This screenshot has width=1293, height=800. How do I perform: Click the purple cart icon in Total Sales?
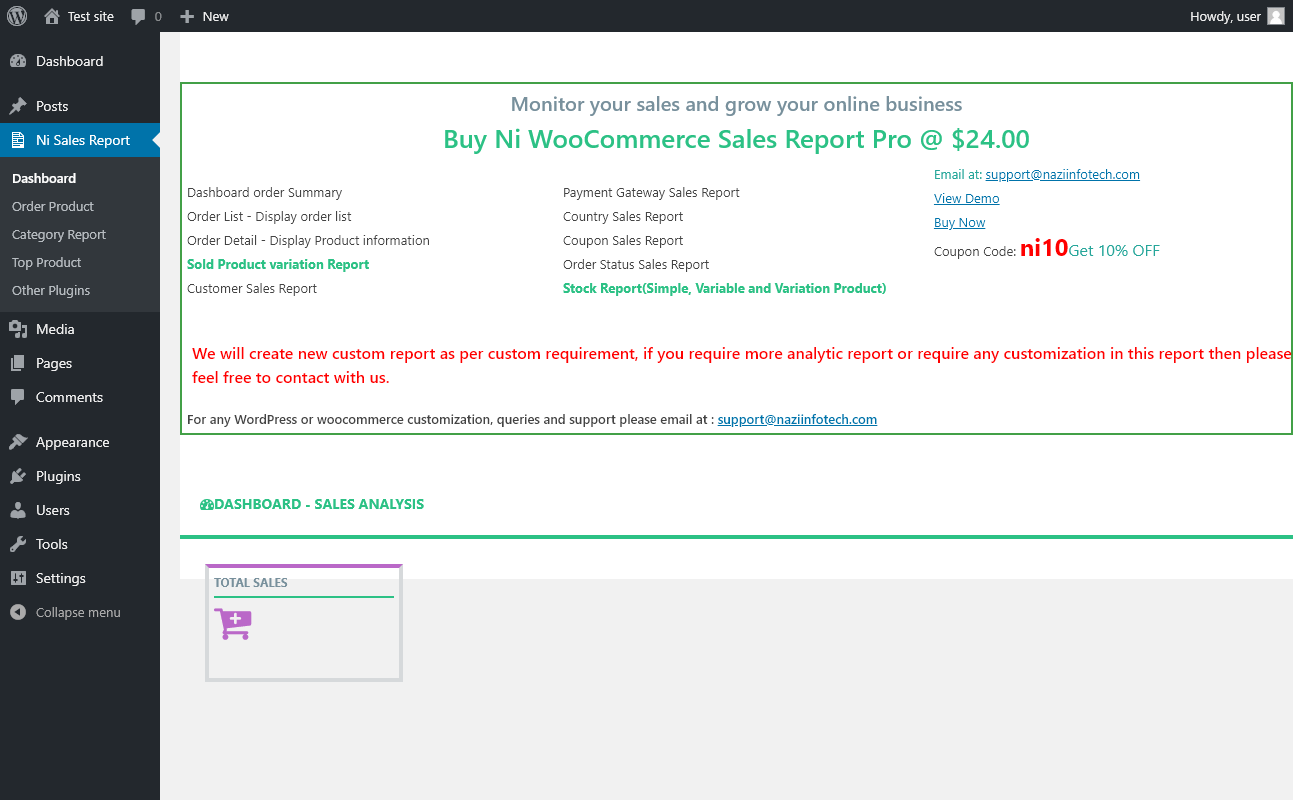point(233,624)
